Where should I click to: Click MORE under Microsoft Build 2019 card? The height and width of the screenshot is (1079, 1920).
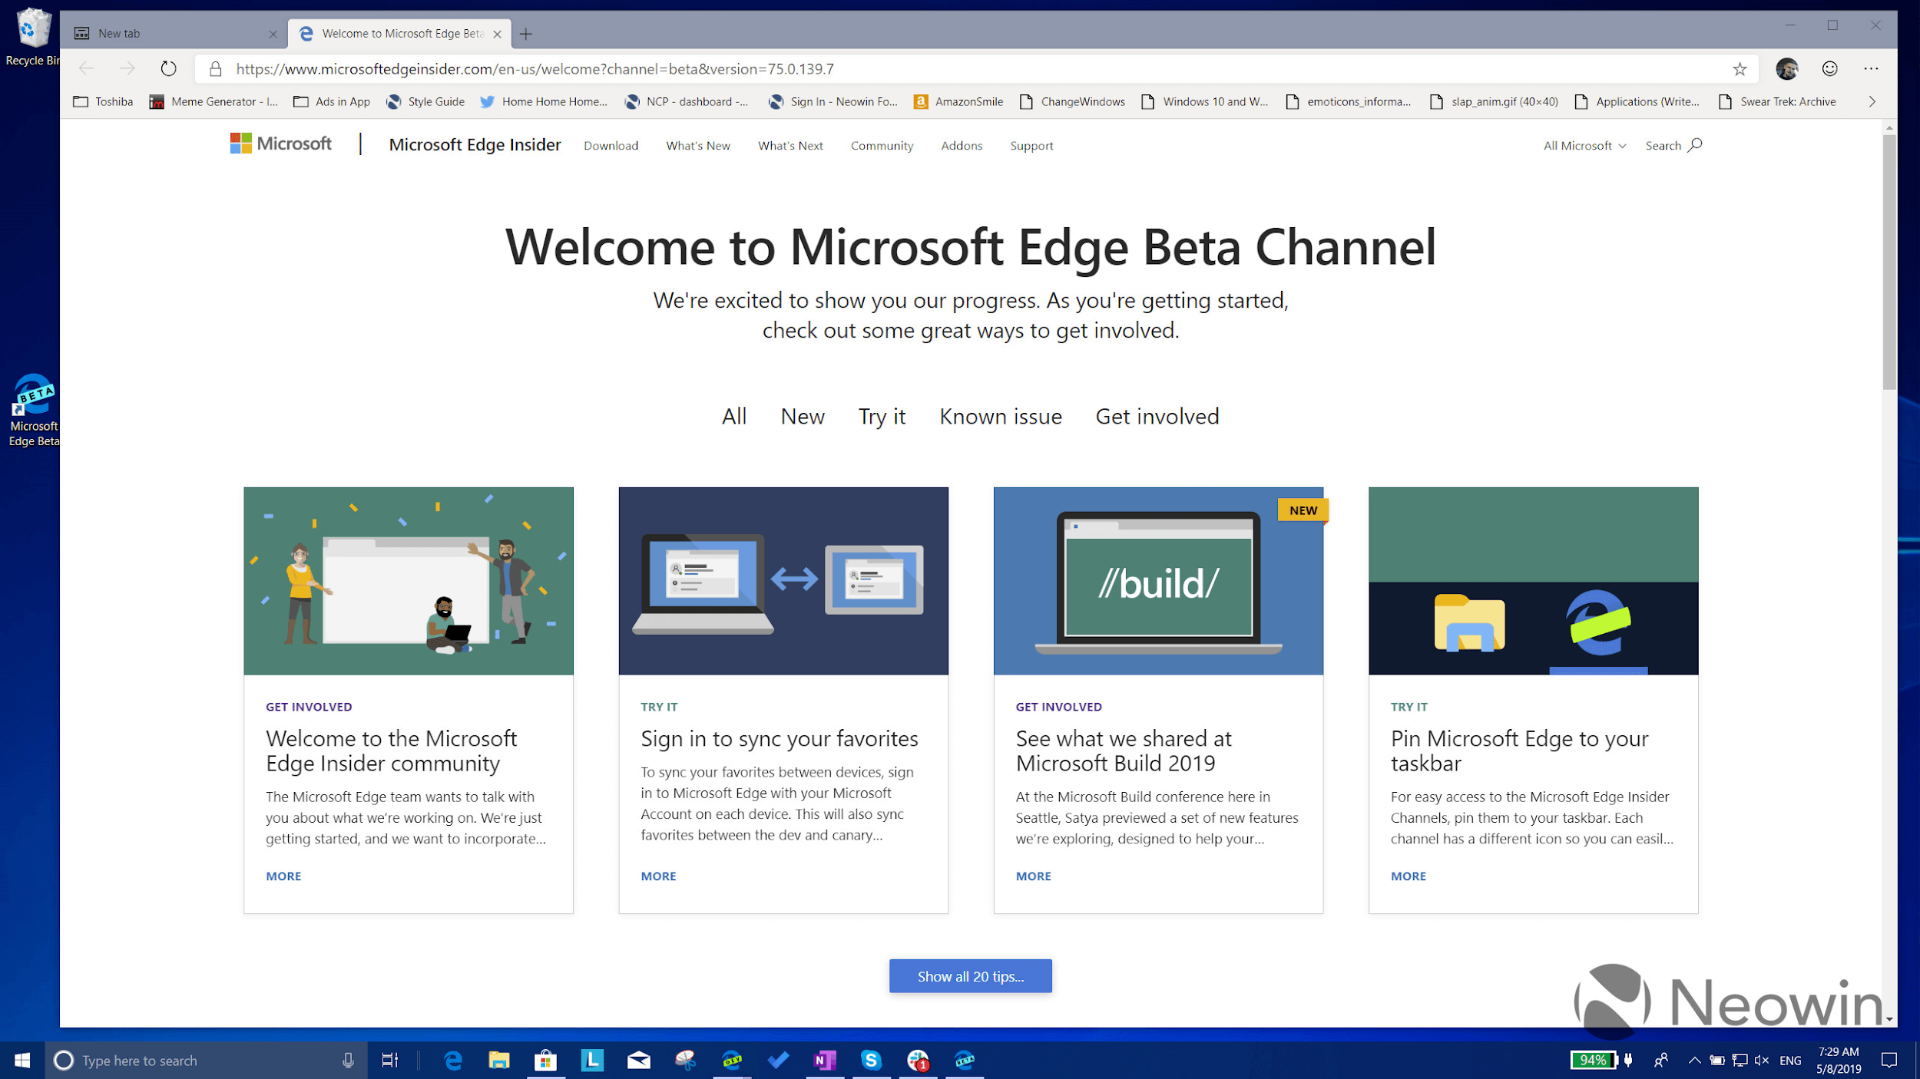1033,876
